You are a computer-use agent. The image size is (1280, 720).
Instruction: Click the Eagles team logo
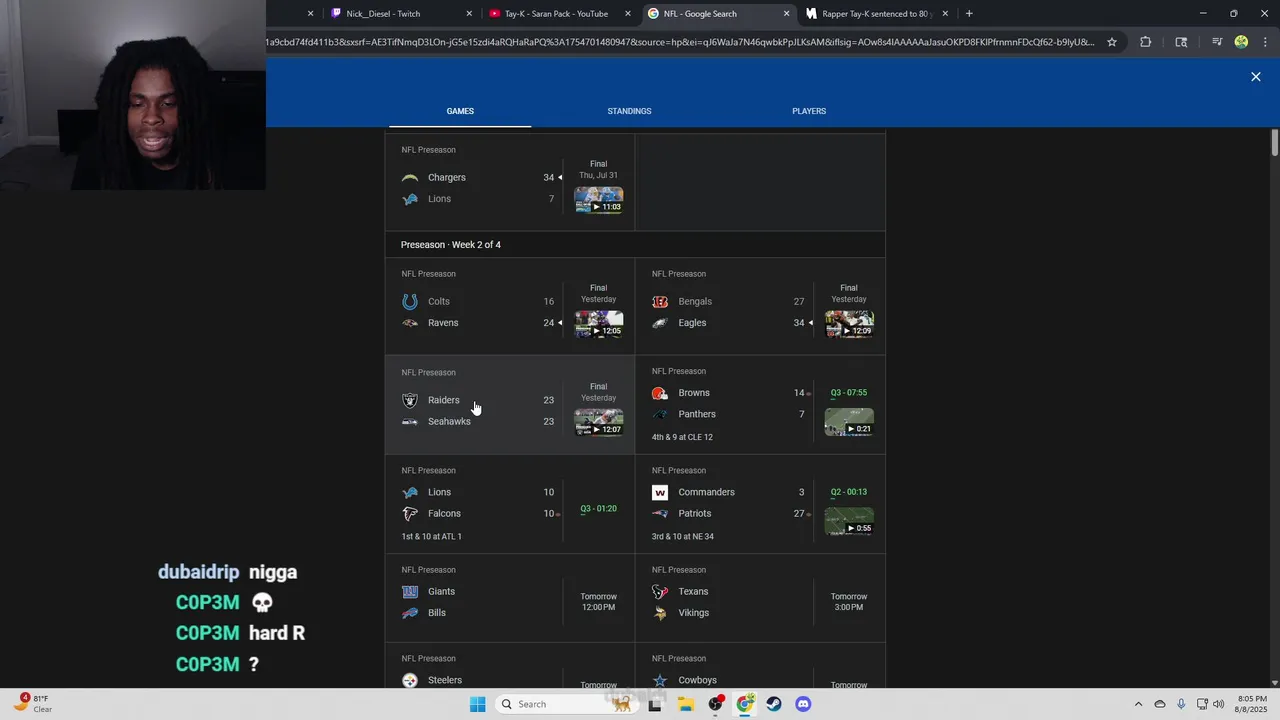click(x=659, y=323)
